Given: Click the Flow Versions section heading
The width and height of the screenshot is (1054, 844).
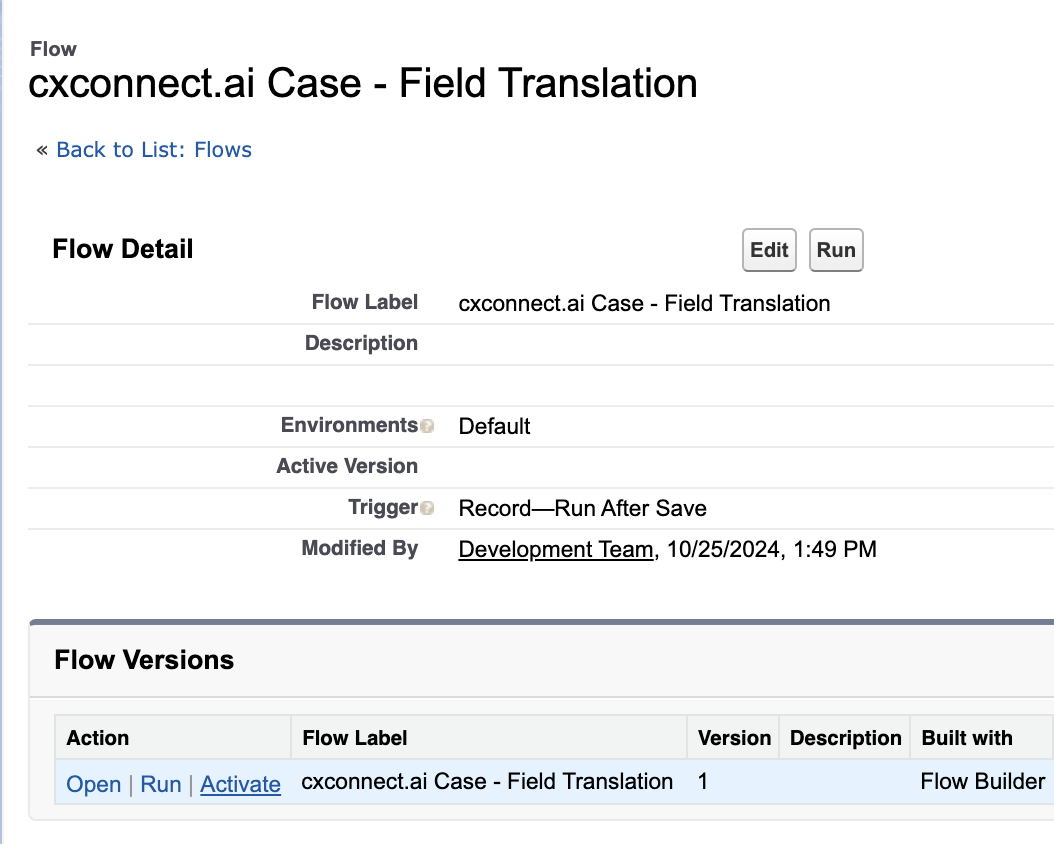Looking at the screenshot, I should click(144, 660).
